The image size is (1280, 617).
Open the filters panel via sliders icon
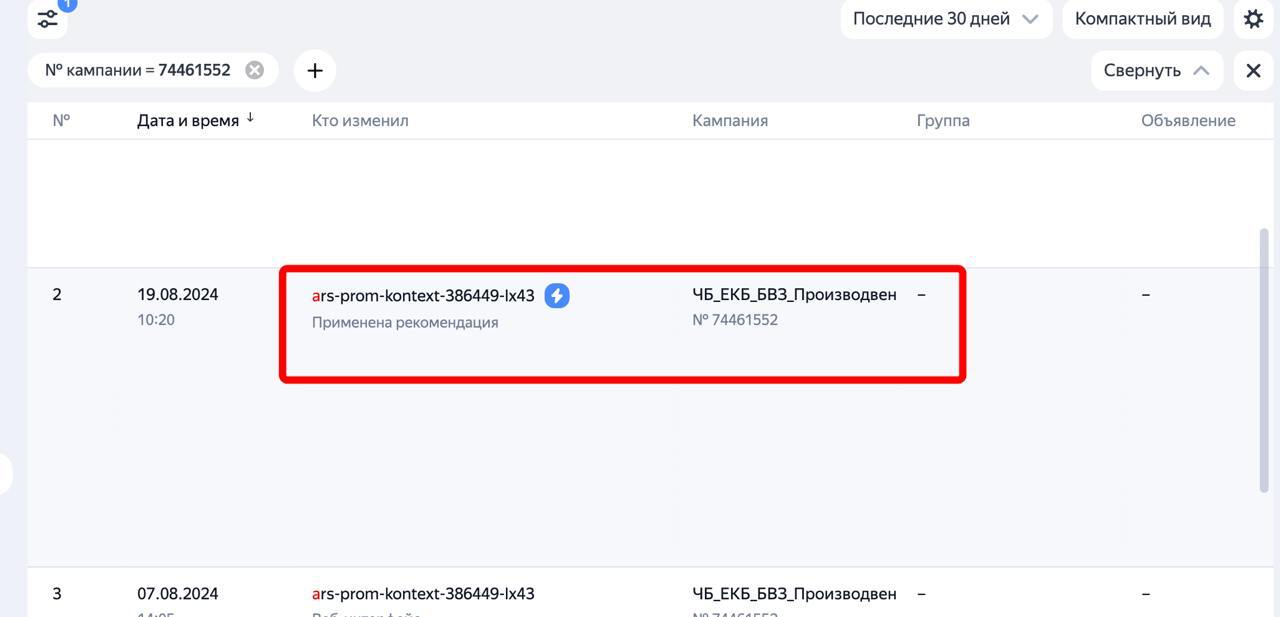point(47,18)
